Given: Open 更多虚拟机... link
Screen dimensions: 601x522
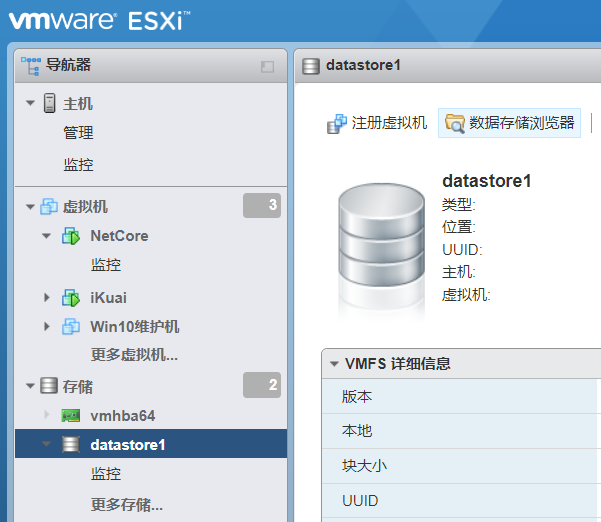Looking at the screenshot, I should pyautogui.click(x=134, y=355).
